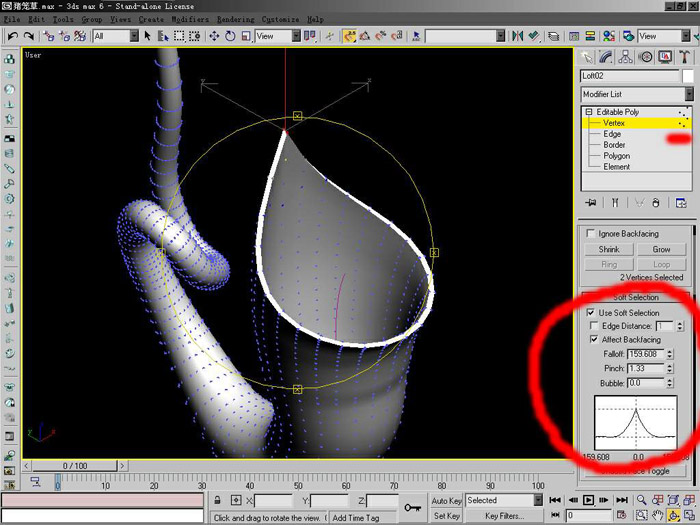Click the Pinch spinner arrows
The height and width of the screenshot is (525, 700).
(670, 368)
